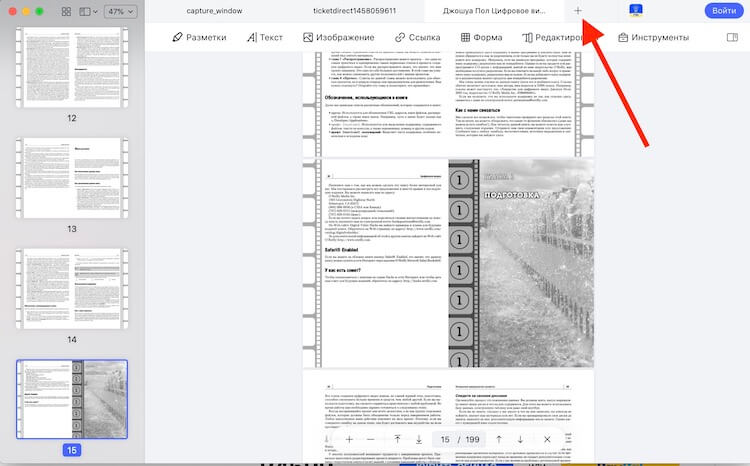This screenshot has width=750, height=466.
Task: Jump to first page arrow icon
Action: coord(397,439)
